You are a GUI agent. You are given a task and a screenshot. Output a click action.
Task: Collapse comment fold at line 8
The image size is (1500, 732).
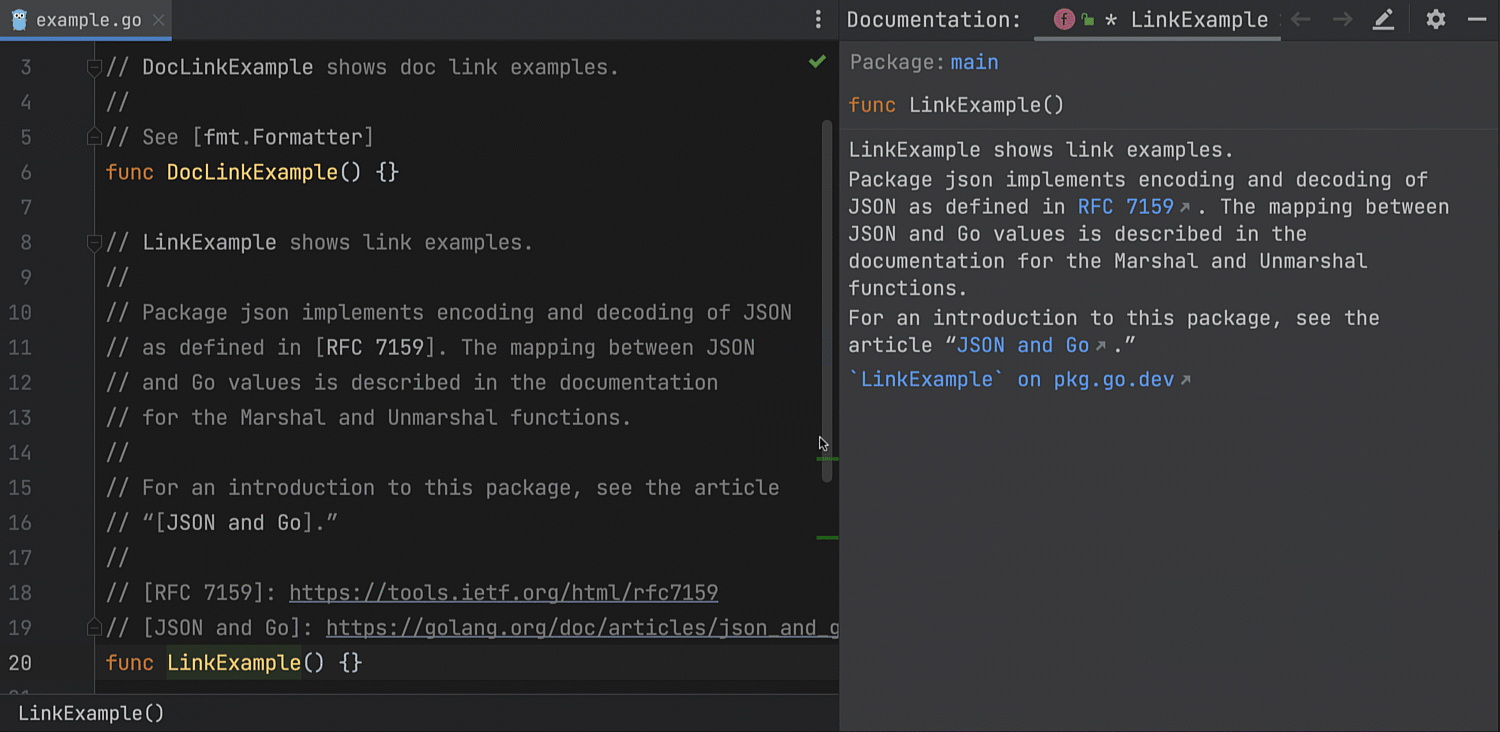coord(94,243)
